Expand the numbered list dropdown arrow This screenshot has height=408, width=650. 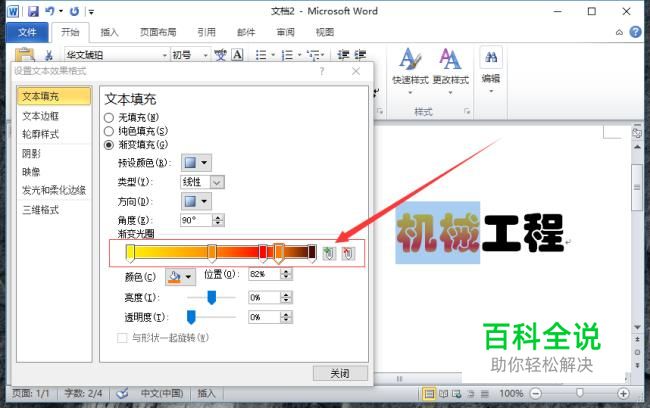tap(299, 55)
